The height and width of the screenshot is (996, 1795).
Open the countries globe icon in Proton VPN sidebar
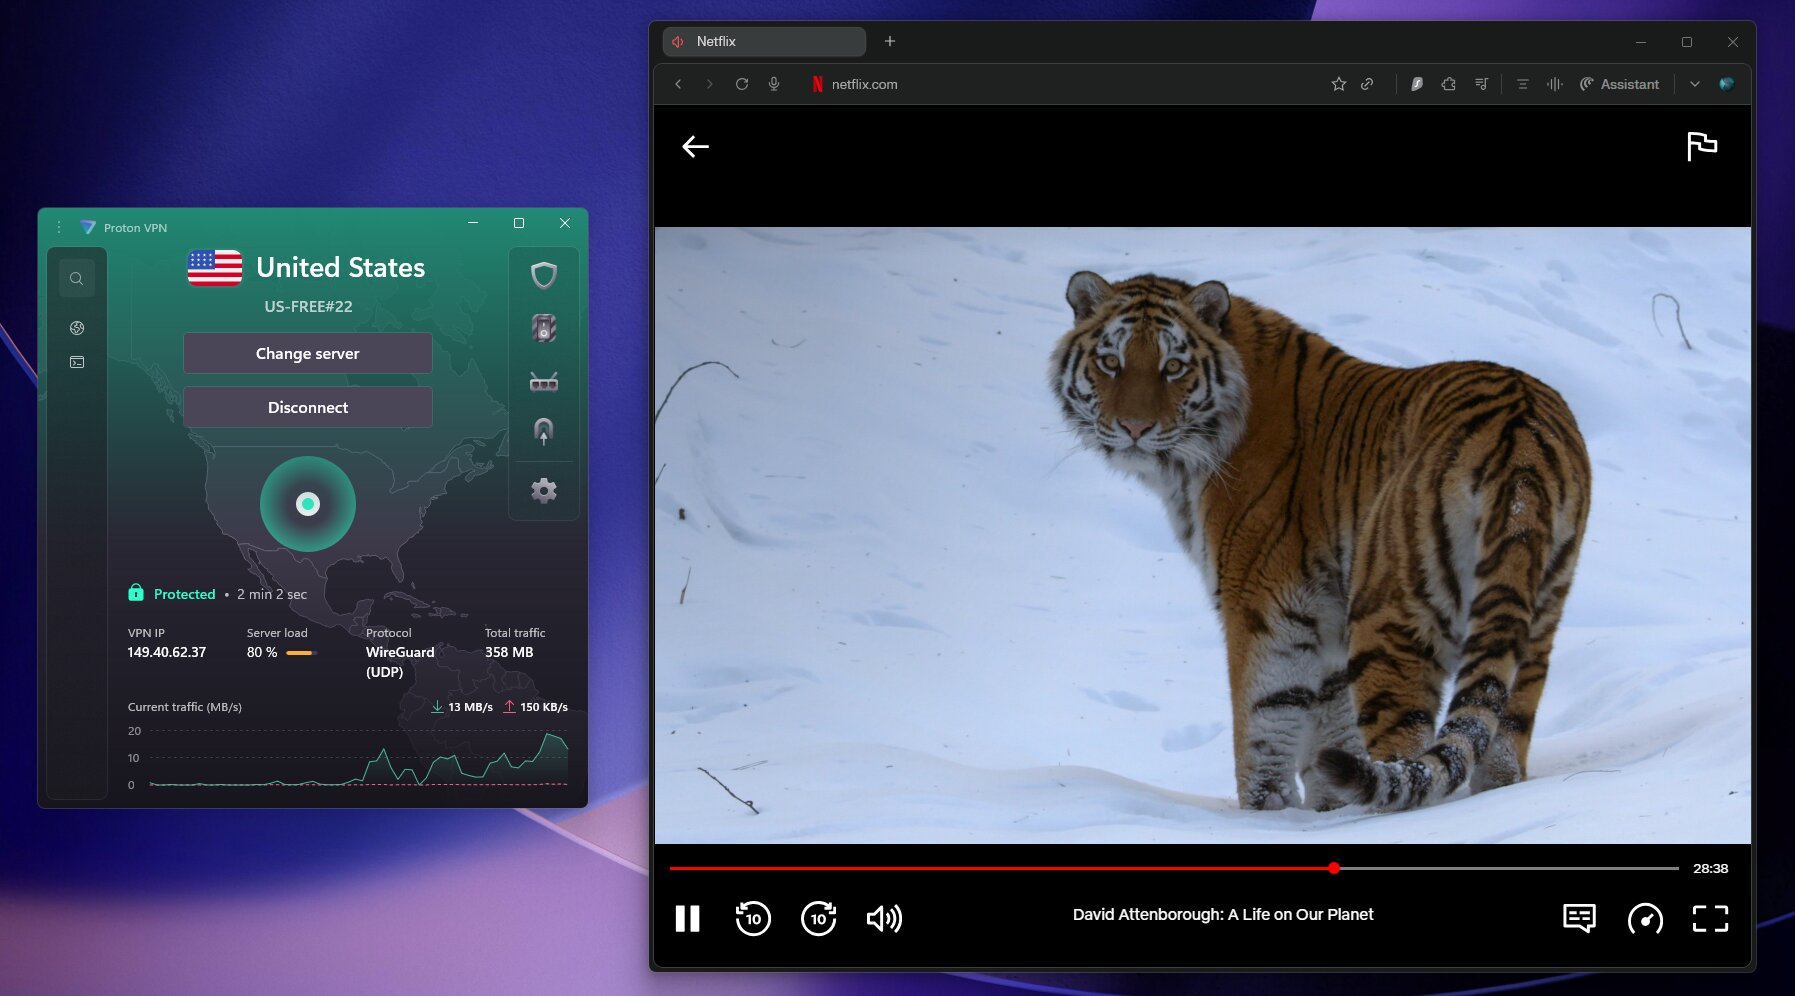77,328
